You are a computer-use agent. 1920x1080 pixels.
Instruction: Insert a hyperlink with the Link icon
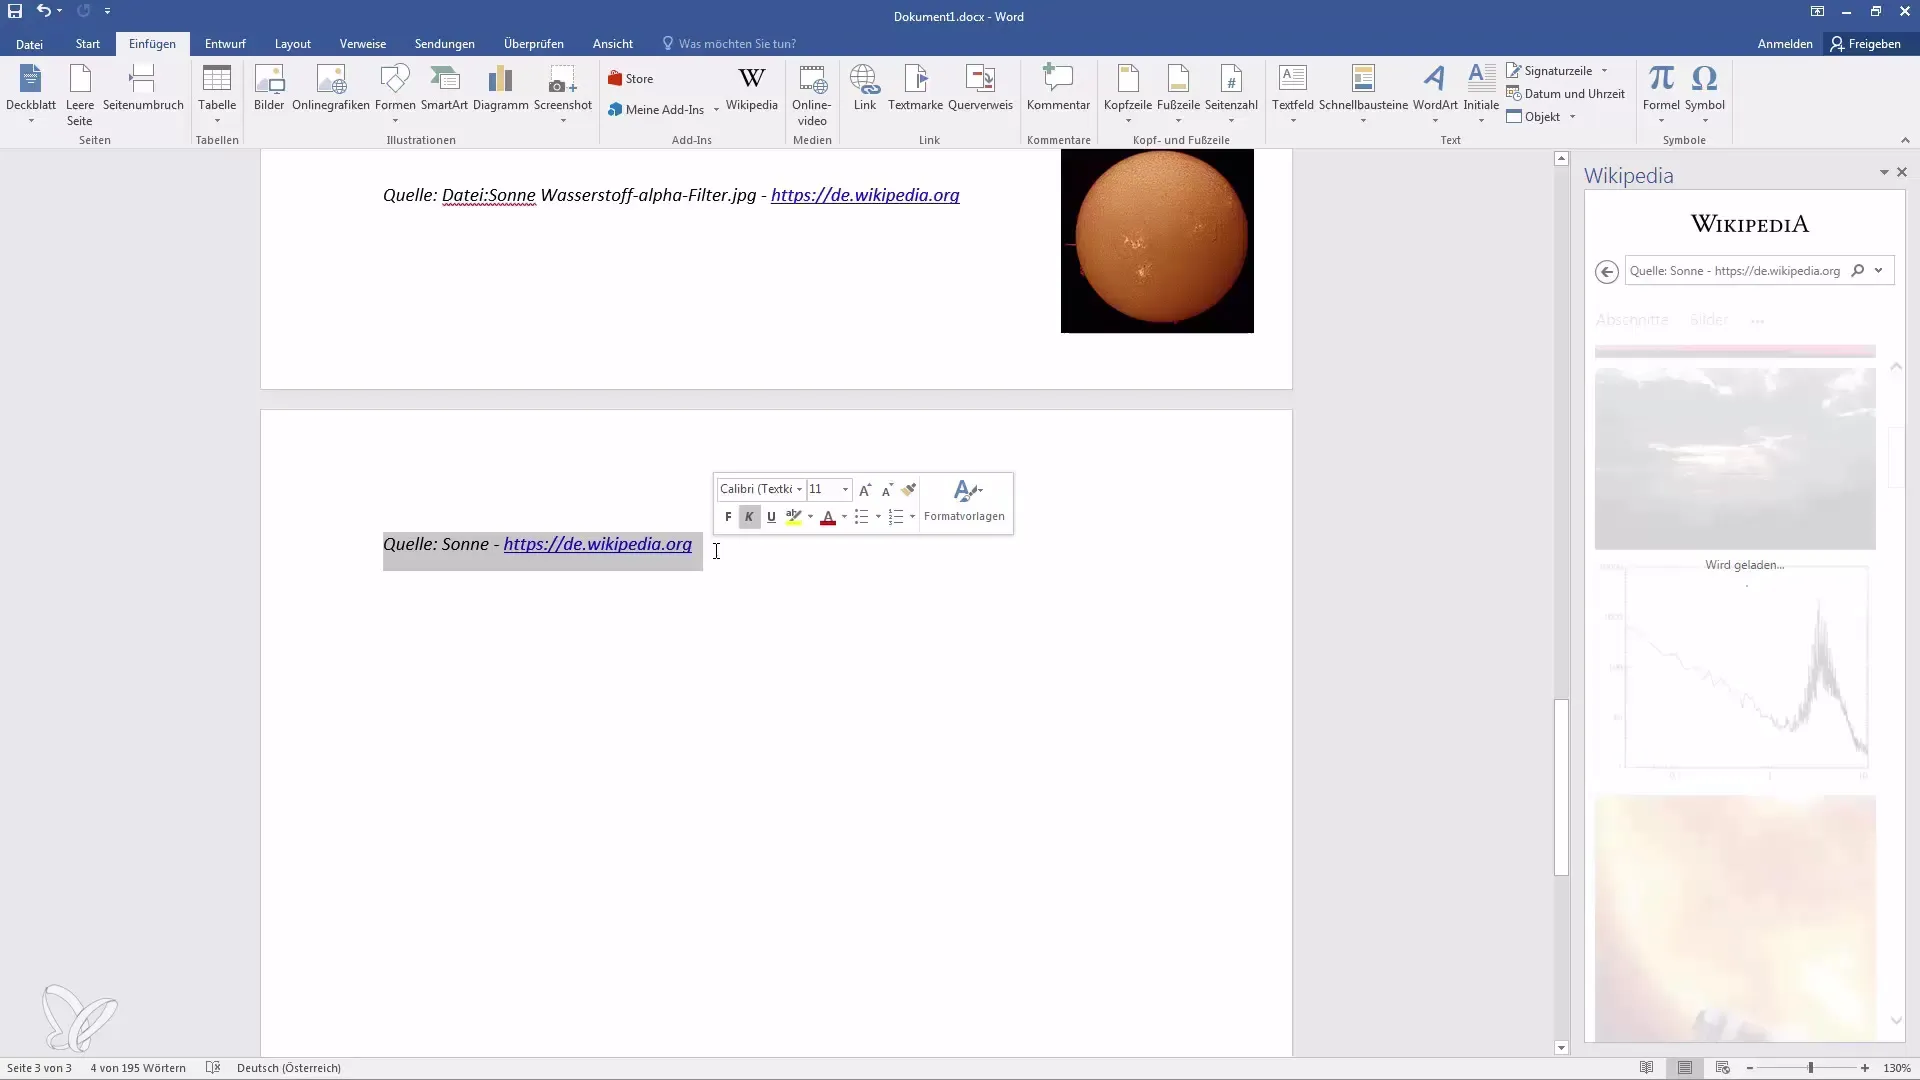click(865, 88)
